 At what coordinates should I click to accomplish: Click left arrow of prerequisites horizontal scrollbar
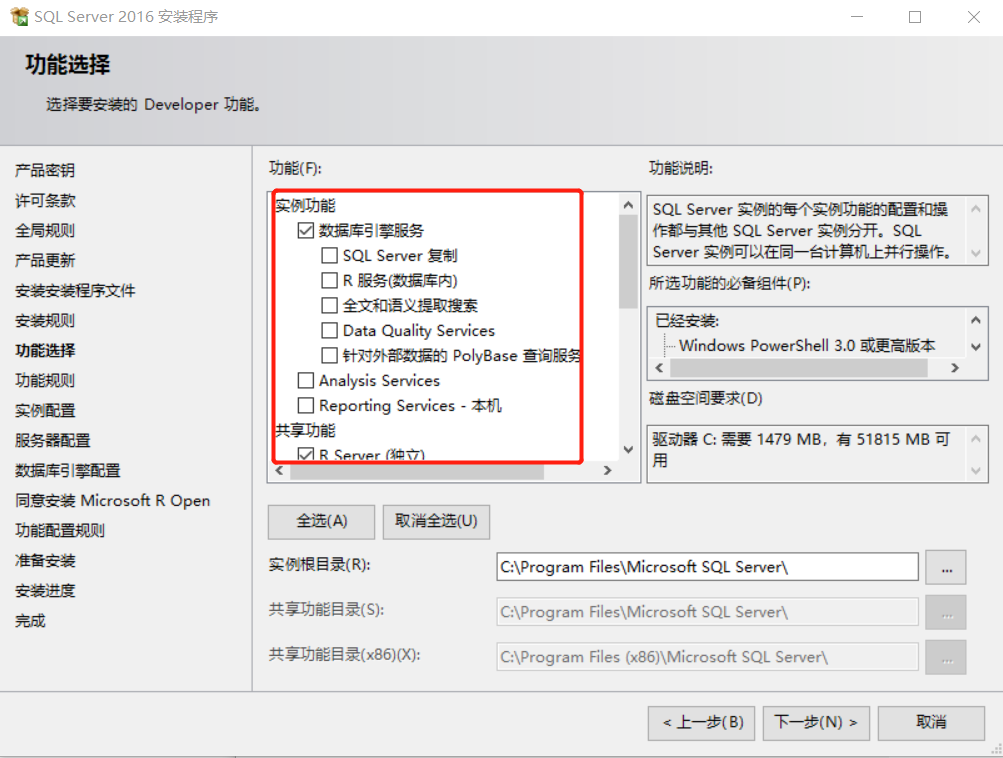tap(659, 368)
